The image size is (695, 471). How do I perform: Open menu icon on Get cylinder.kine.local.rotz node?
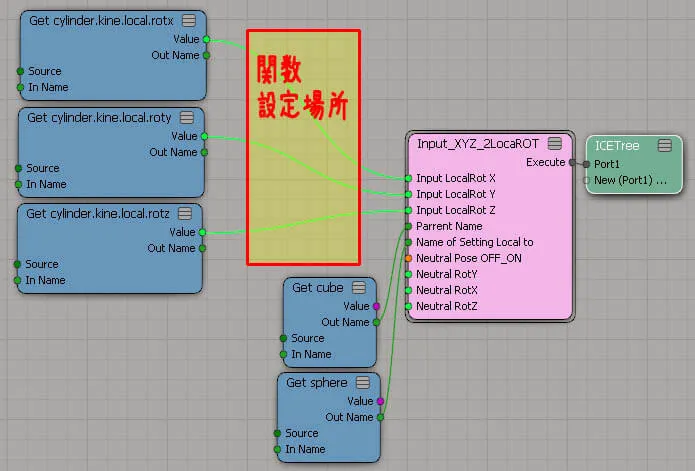coord(185,214)
